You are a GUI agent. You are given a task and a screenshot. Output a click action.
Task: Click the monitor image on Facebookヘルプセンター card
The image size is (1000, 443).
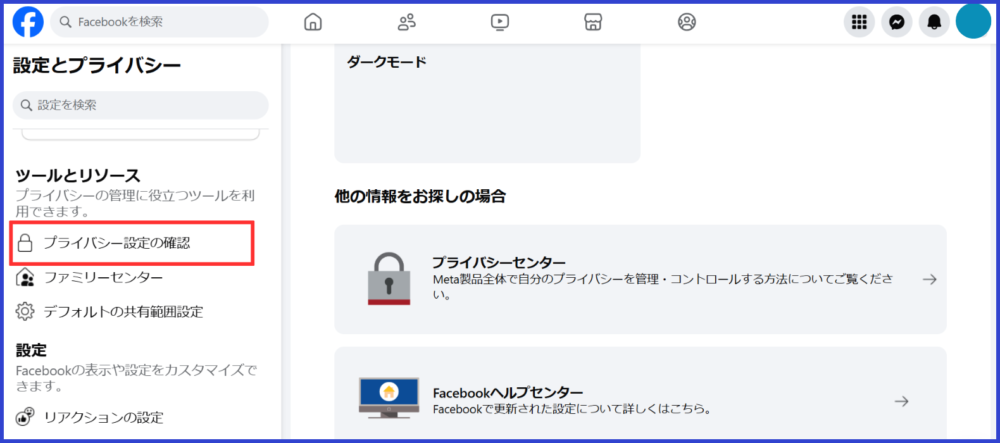[x=388, y=398]
